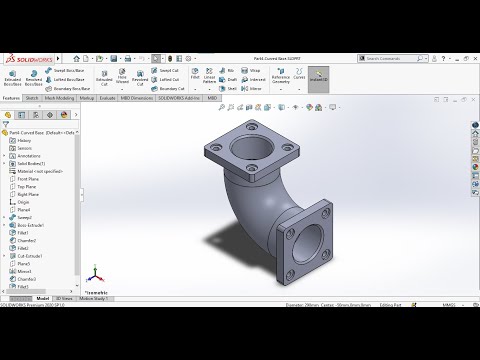Open the PropertyManager panel tab

(x=22, y=115)
